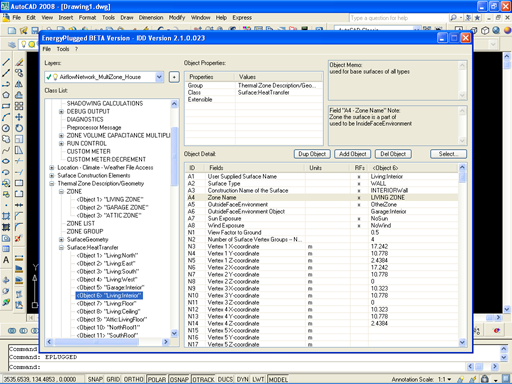The height and width of the screenshot is (384, 512).
Task: Toggle GRID display in status bar
Action: [x=113, y=379]
